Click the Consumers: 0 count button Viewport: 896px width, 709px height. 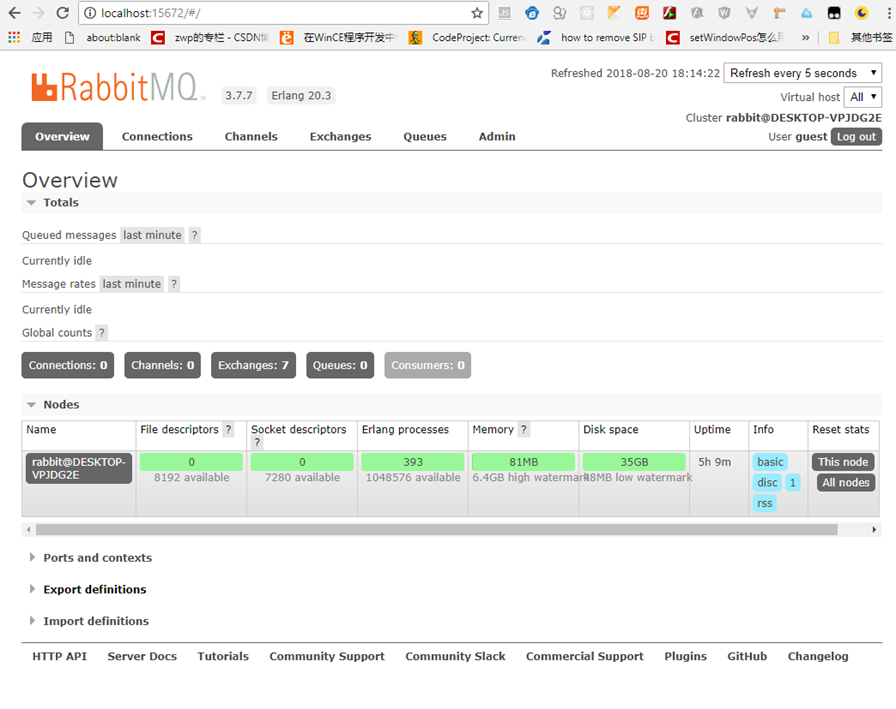pyautogui.click(x=427, y=366)
